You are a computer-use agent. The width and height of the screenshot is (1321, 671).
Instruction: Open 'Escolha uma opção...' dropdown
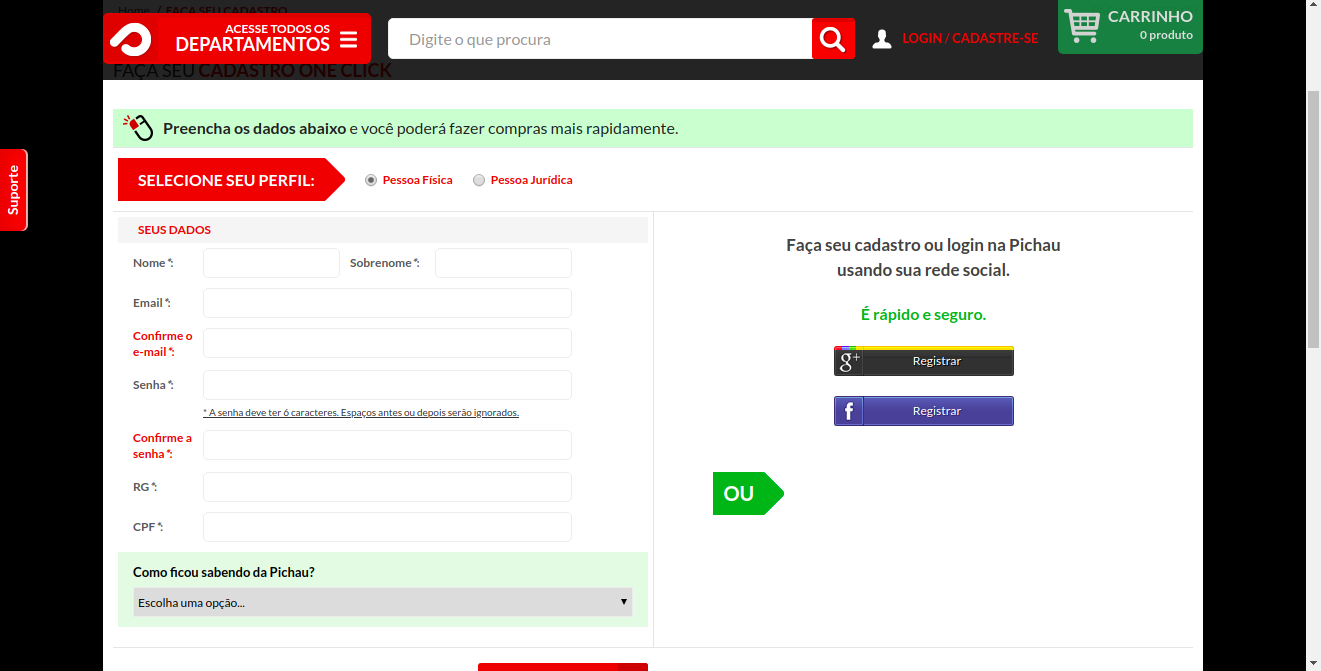[383, 602]
